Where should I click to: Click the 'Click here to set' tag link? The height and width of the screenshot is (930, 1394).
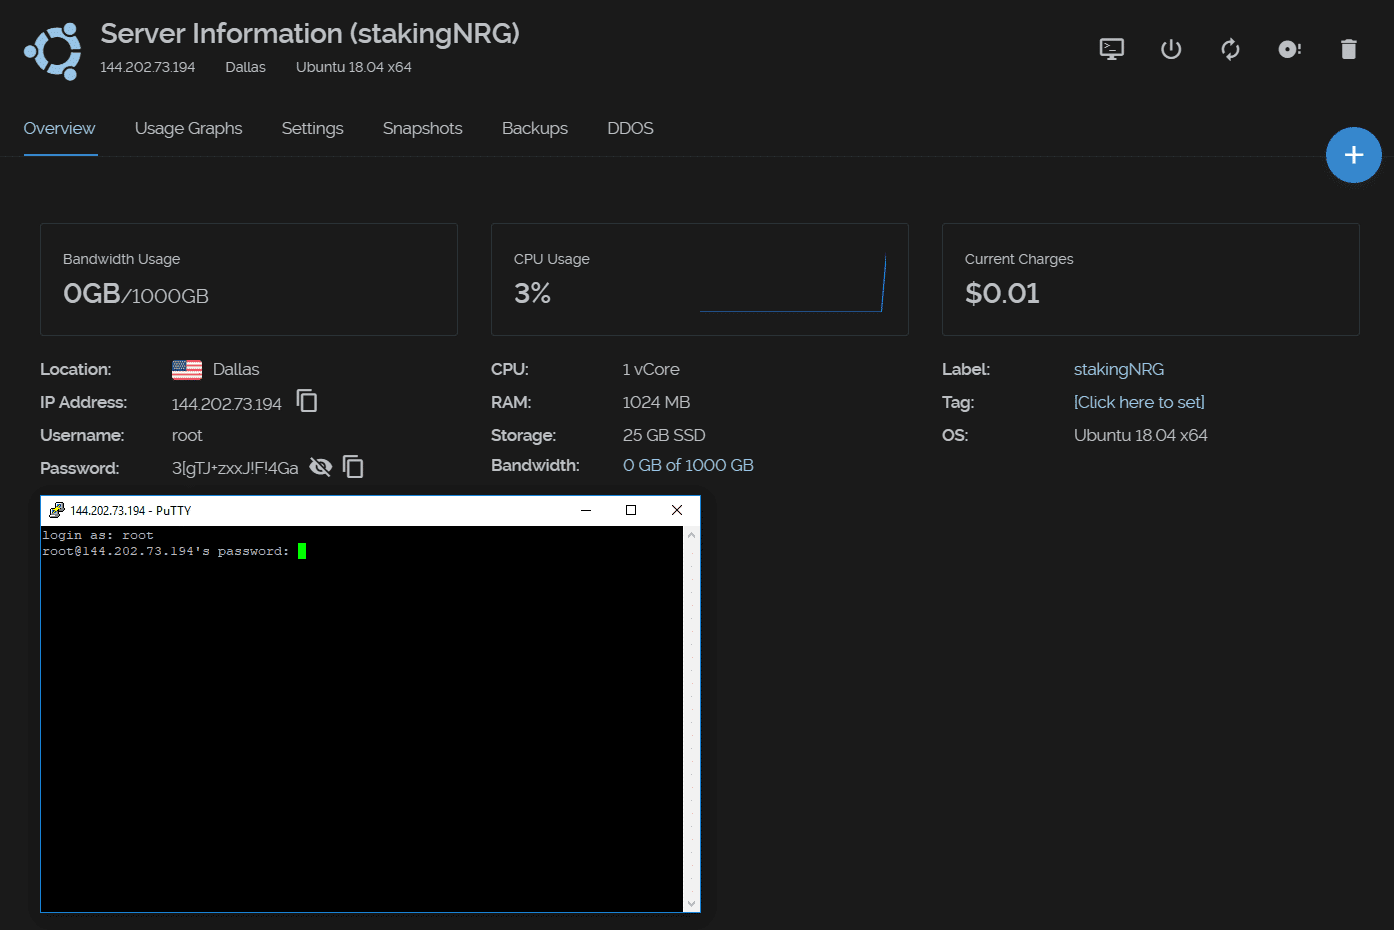[1139, 402]
